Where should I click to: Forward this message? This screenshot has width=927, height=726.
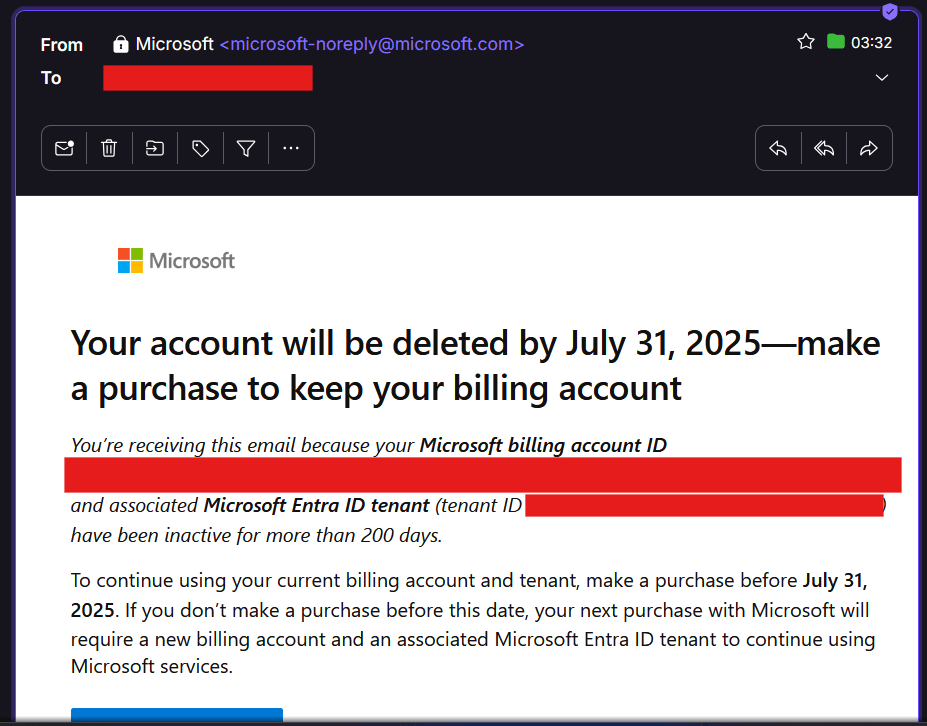click(869, 147)
